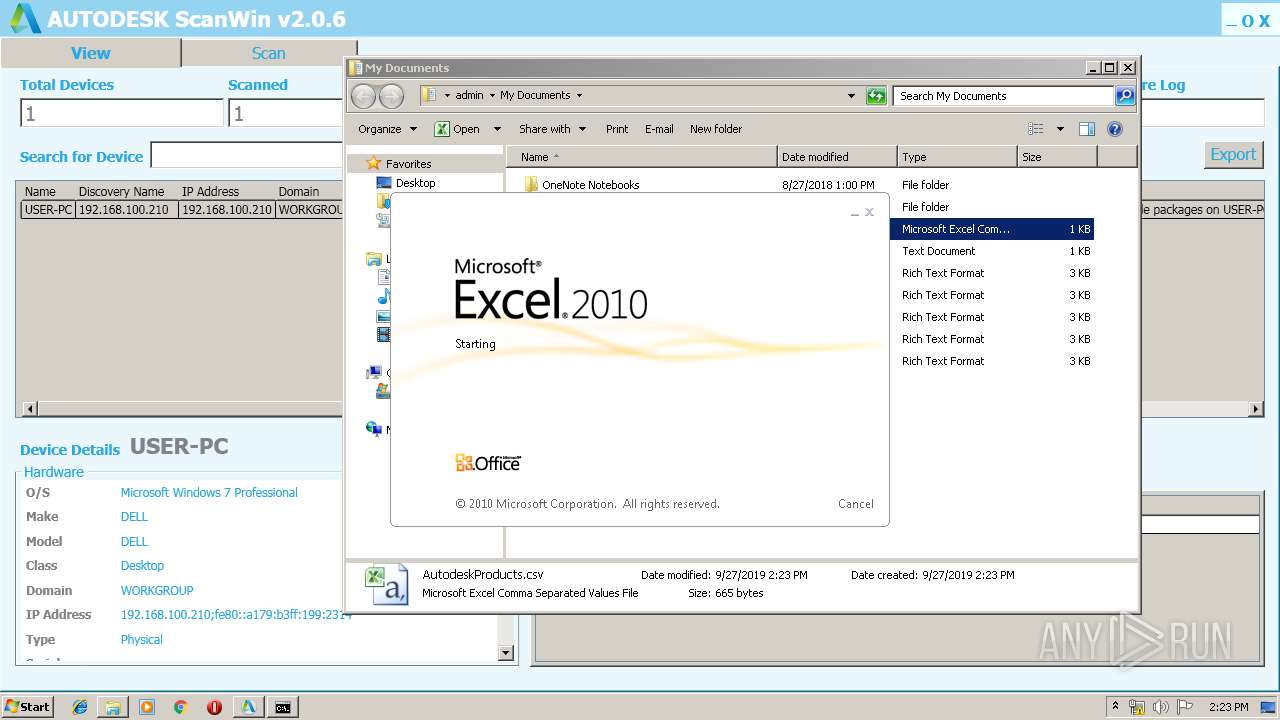Open Explorer help question mark icon
This screenshot has height=720, width=1280.
pos(1115,129)
